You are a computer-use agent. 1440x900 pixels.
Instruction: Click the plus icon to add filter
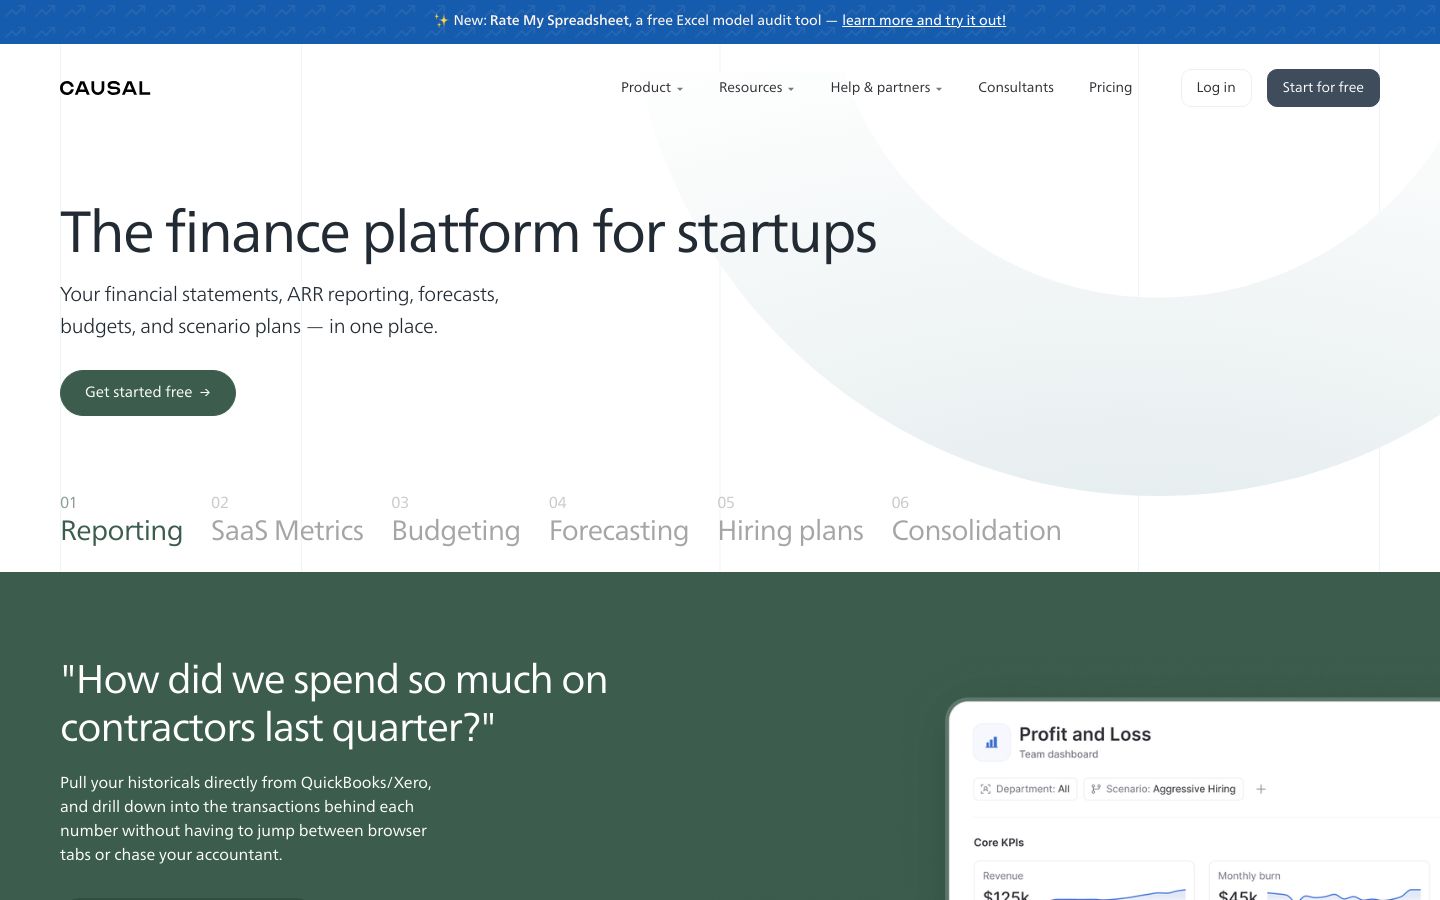(x=1261, y=789)
